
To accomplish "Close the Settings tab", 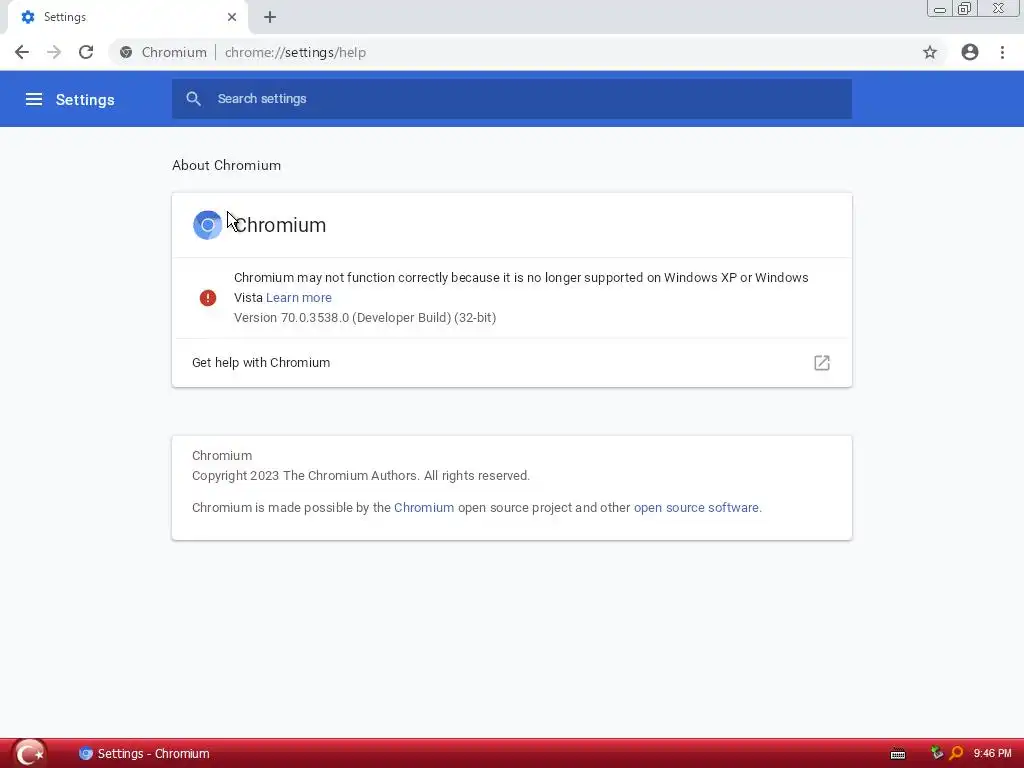I will point(232,17).
